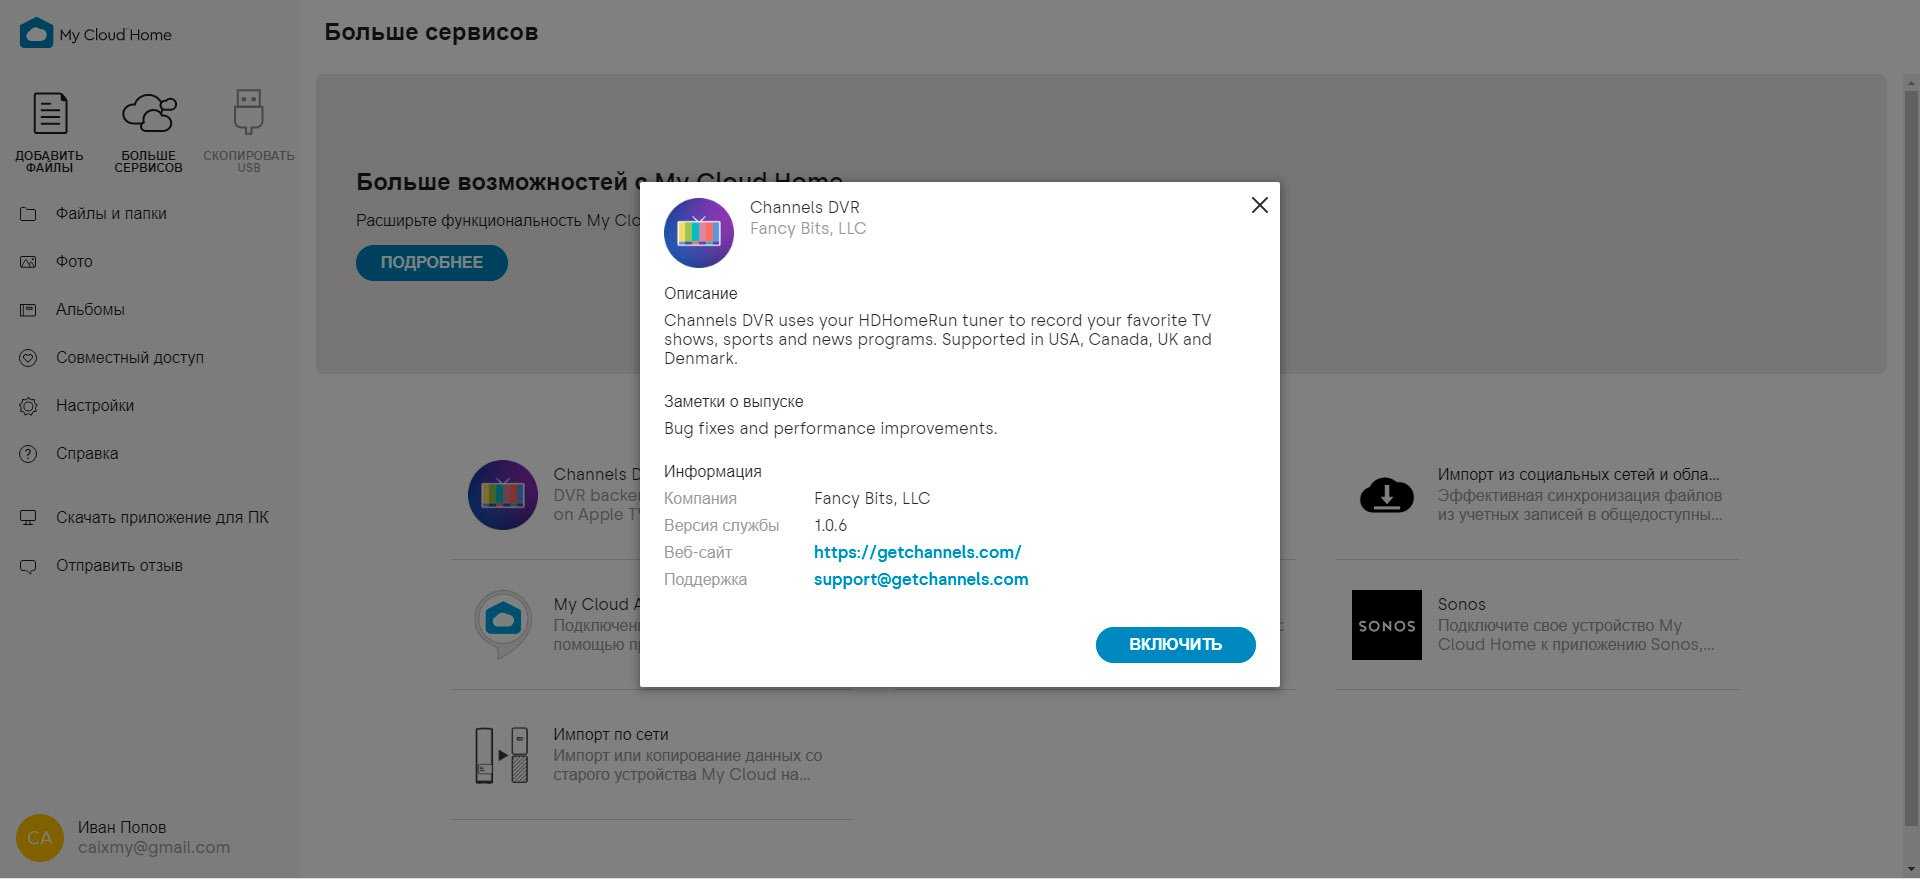1920x882 pixels.
Task: Open Файлы и папки in sidebar
Action: 111,214
